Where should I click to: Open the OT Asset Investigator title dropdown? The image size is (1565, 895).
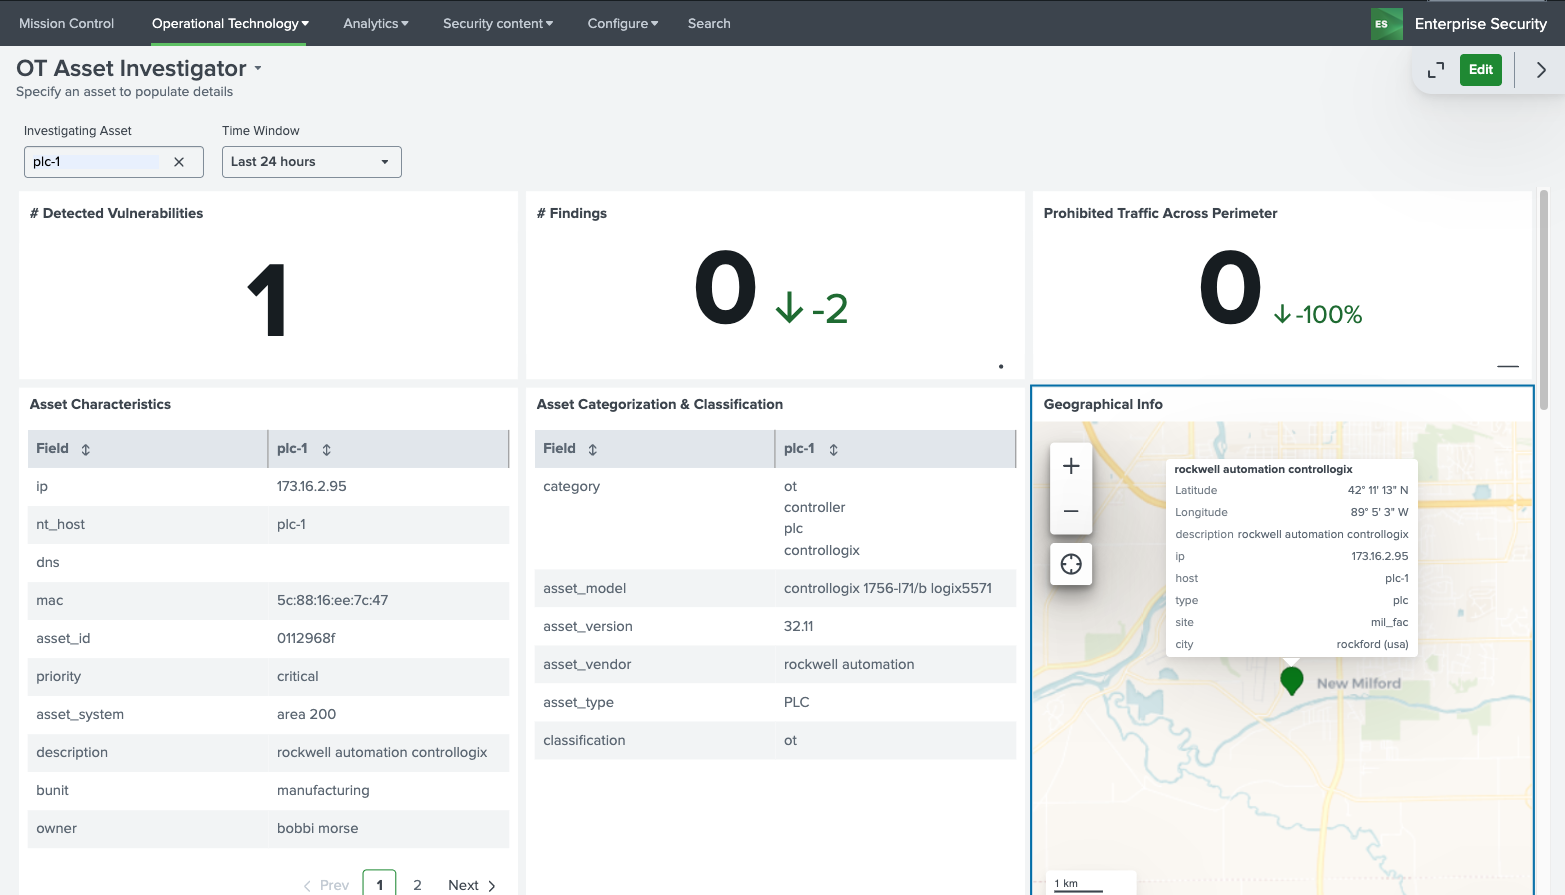pyautogui.click(x=258, y=69)
